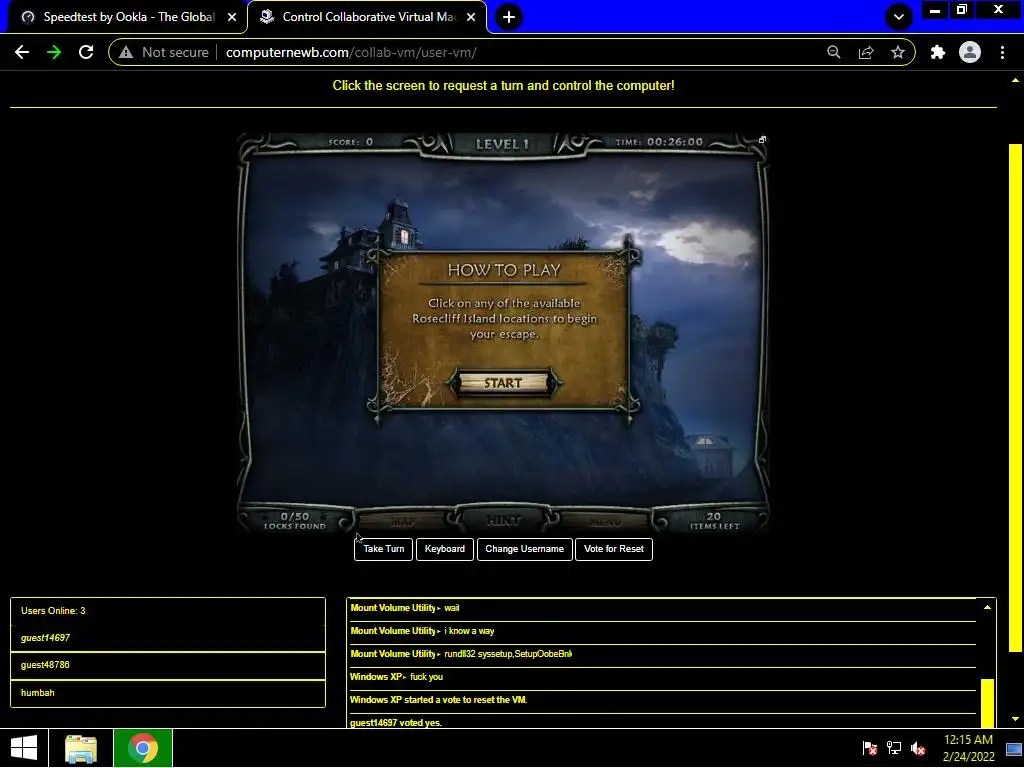The height and width of the screenshot is (768, 1024).
Task: Click the MENU button in the game
Action: pos(605,522)
